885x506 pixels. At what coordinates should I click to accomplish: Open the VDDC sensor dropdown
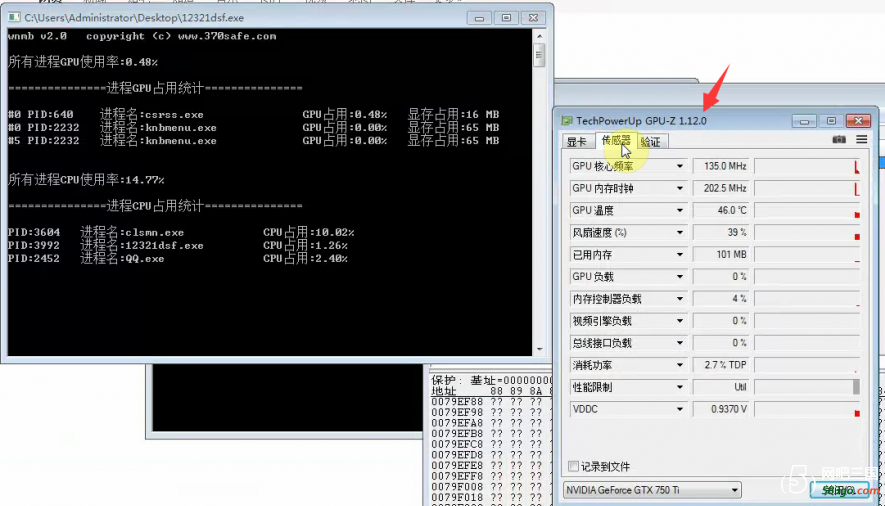point(680,410)
